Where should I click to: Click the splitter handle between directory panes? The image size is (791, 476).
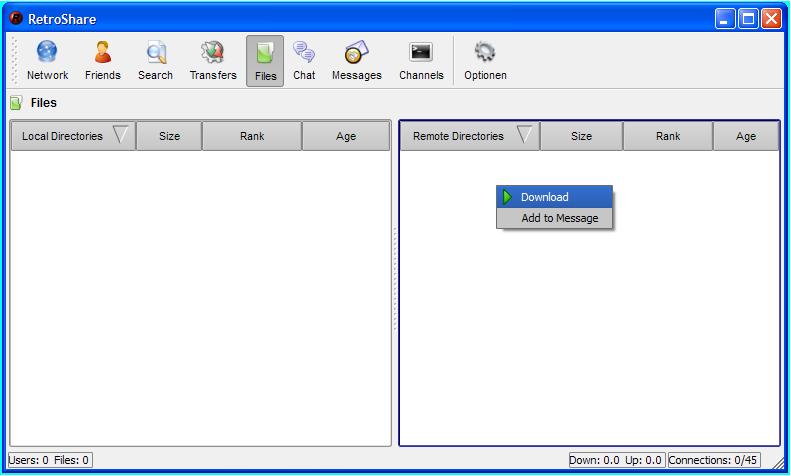395,279
